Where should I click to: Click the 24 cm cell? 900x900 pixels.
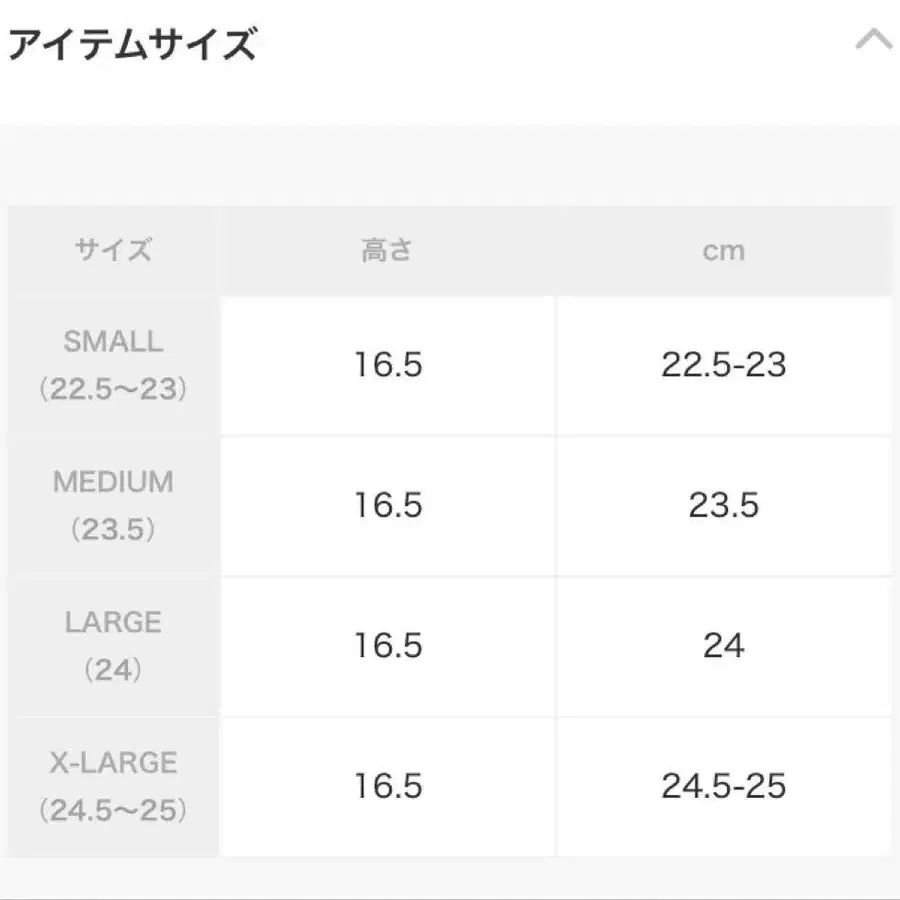[x=723, y=646]
